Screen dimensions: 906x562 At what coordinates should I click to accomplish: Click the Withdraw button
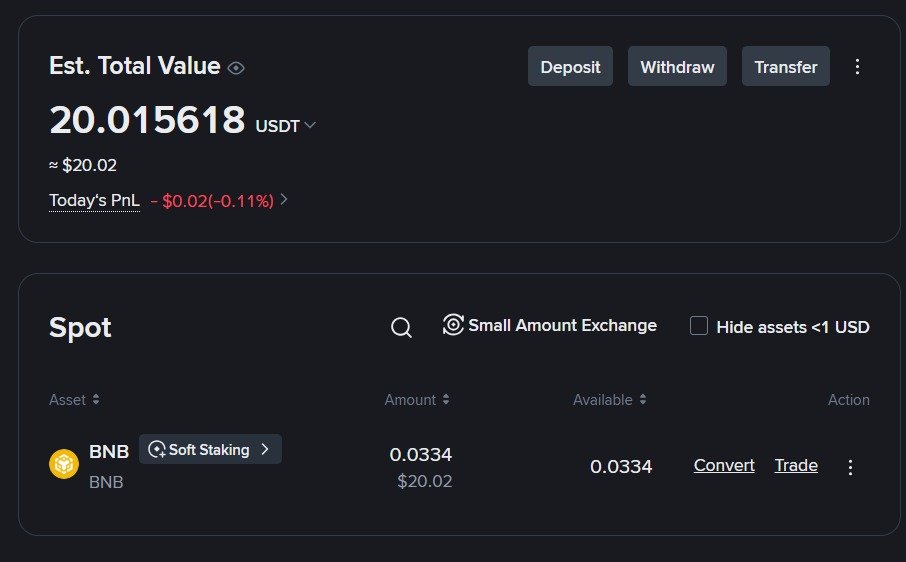click(677, 66)
